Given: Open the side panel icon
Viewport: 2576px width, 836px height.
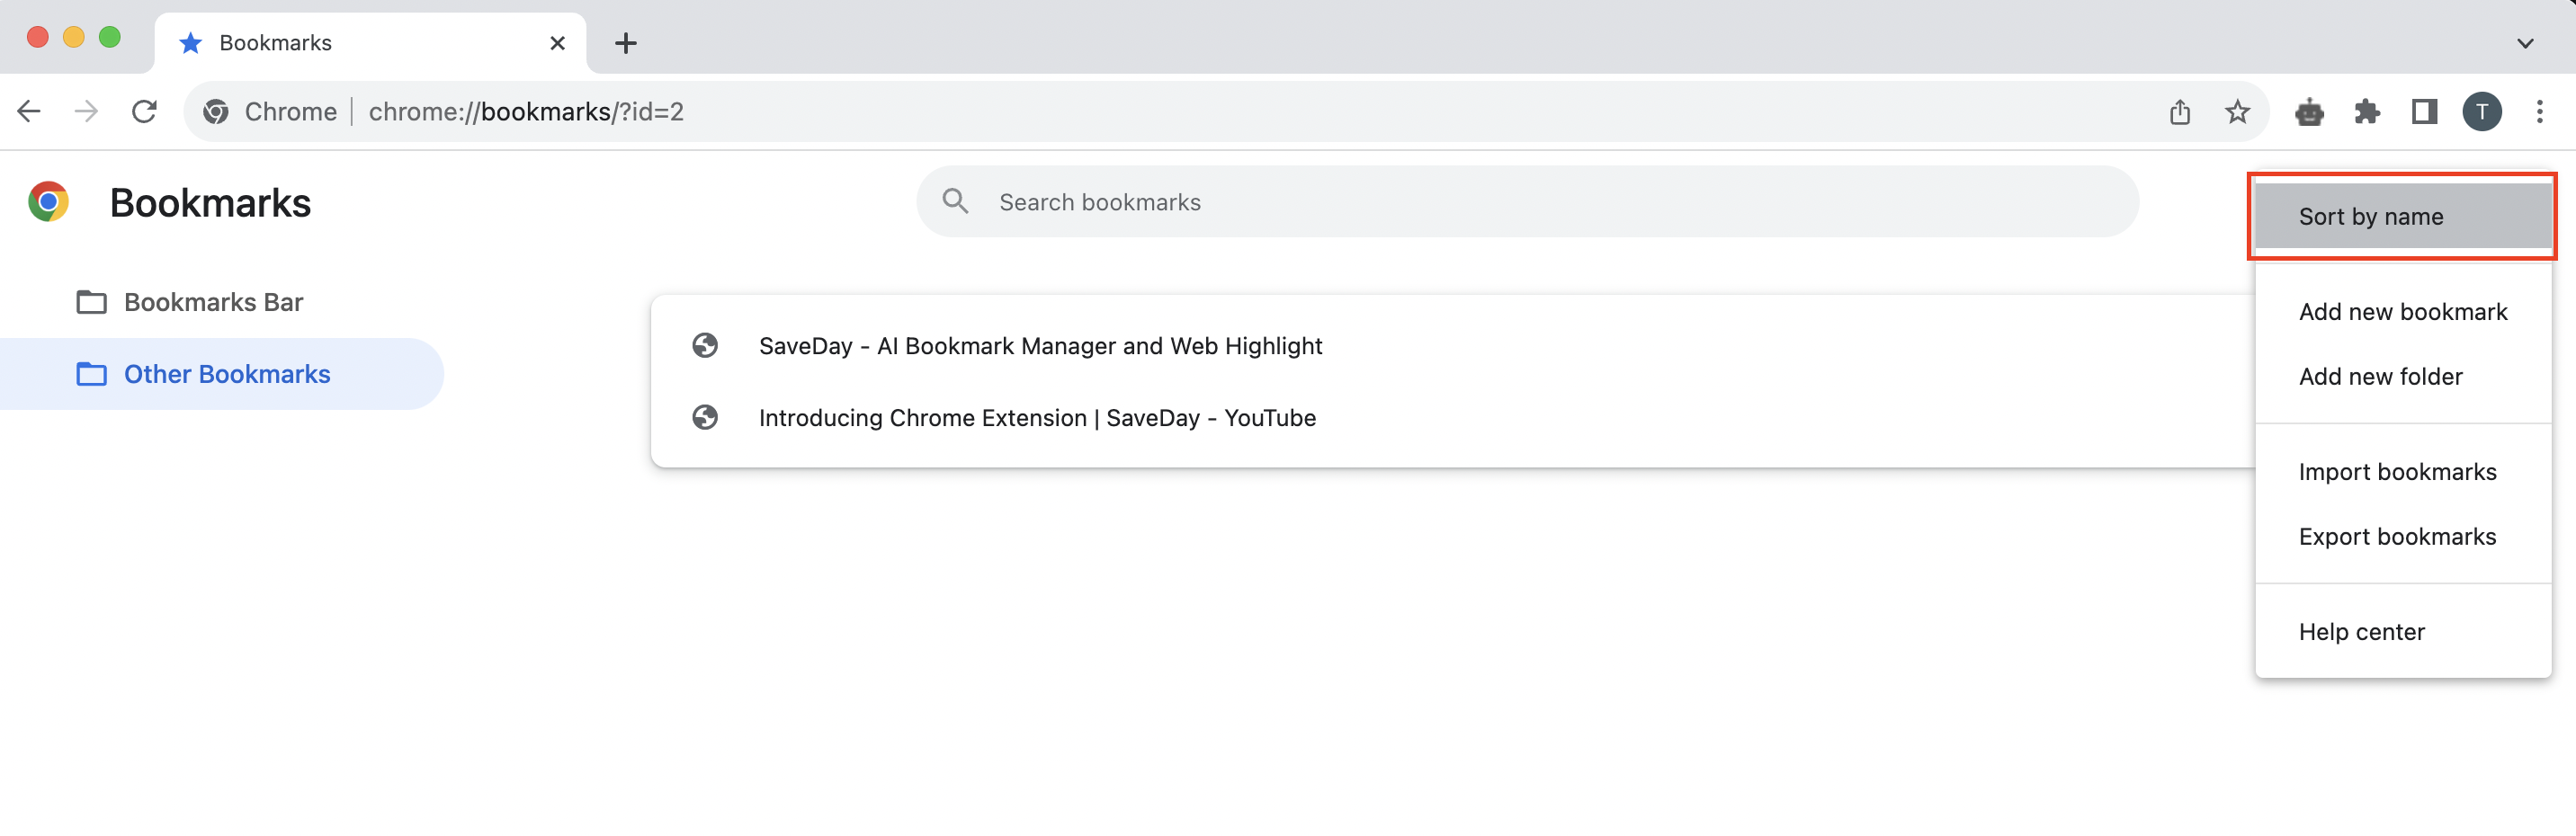Looking at the screenshot, I should pos(2425,111).
